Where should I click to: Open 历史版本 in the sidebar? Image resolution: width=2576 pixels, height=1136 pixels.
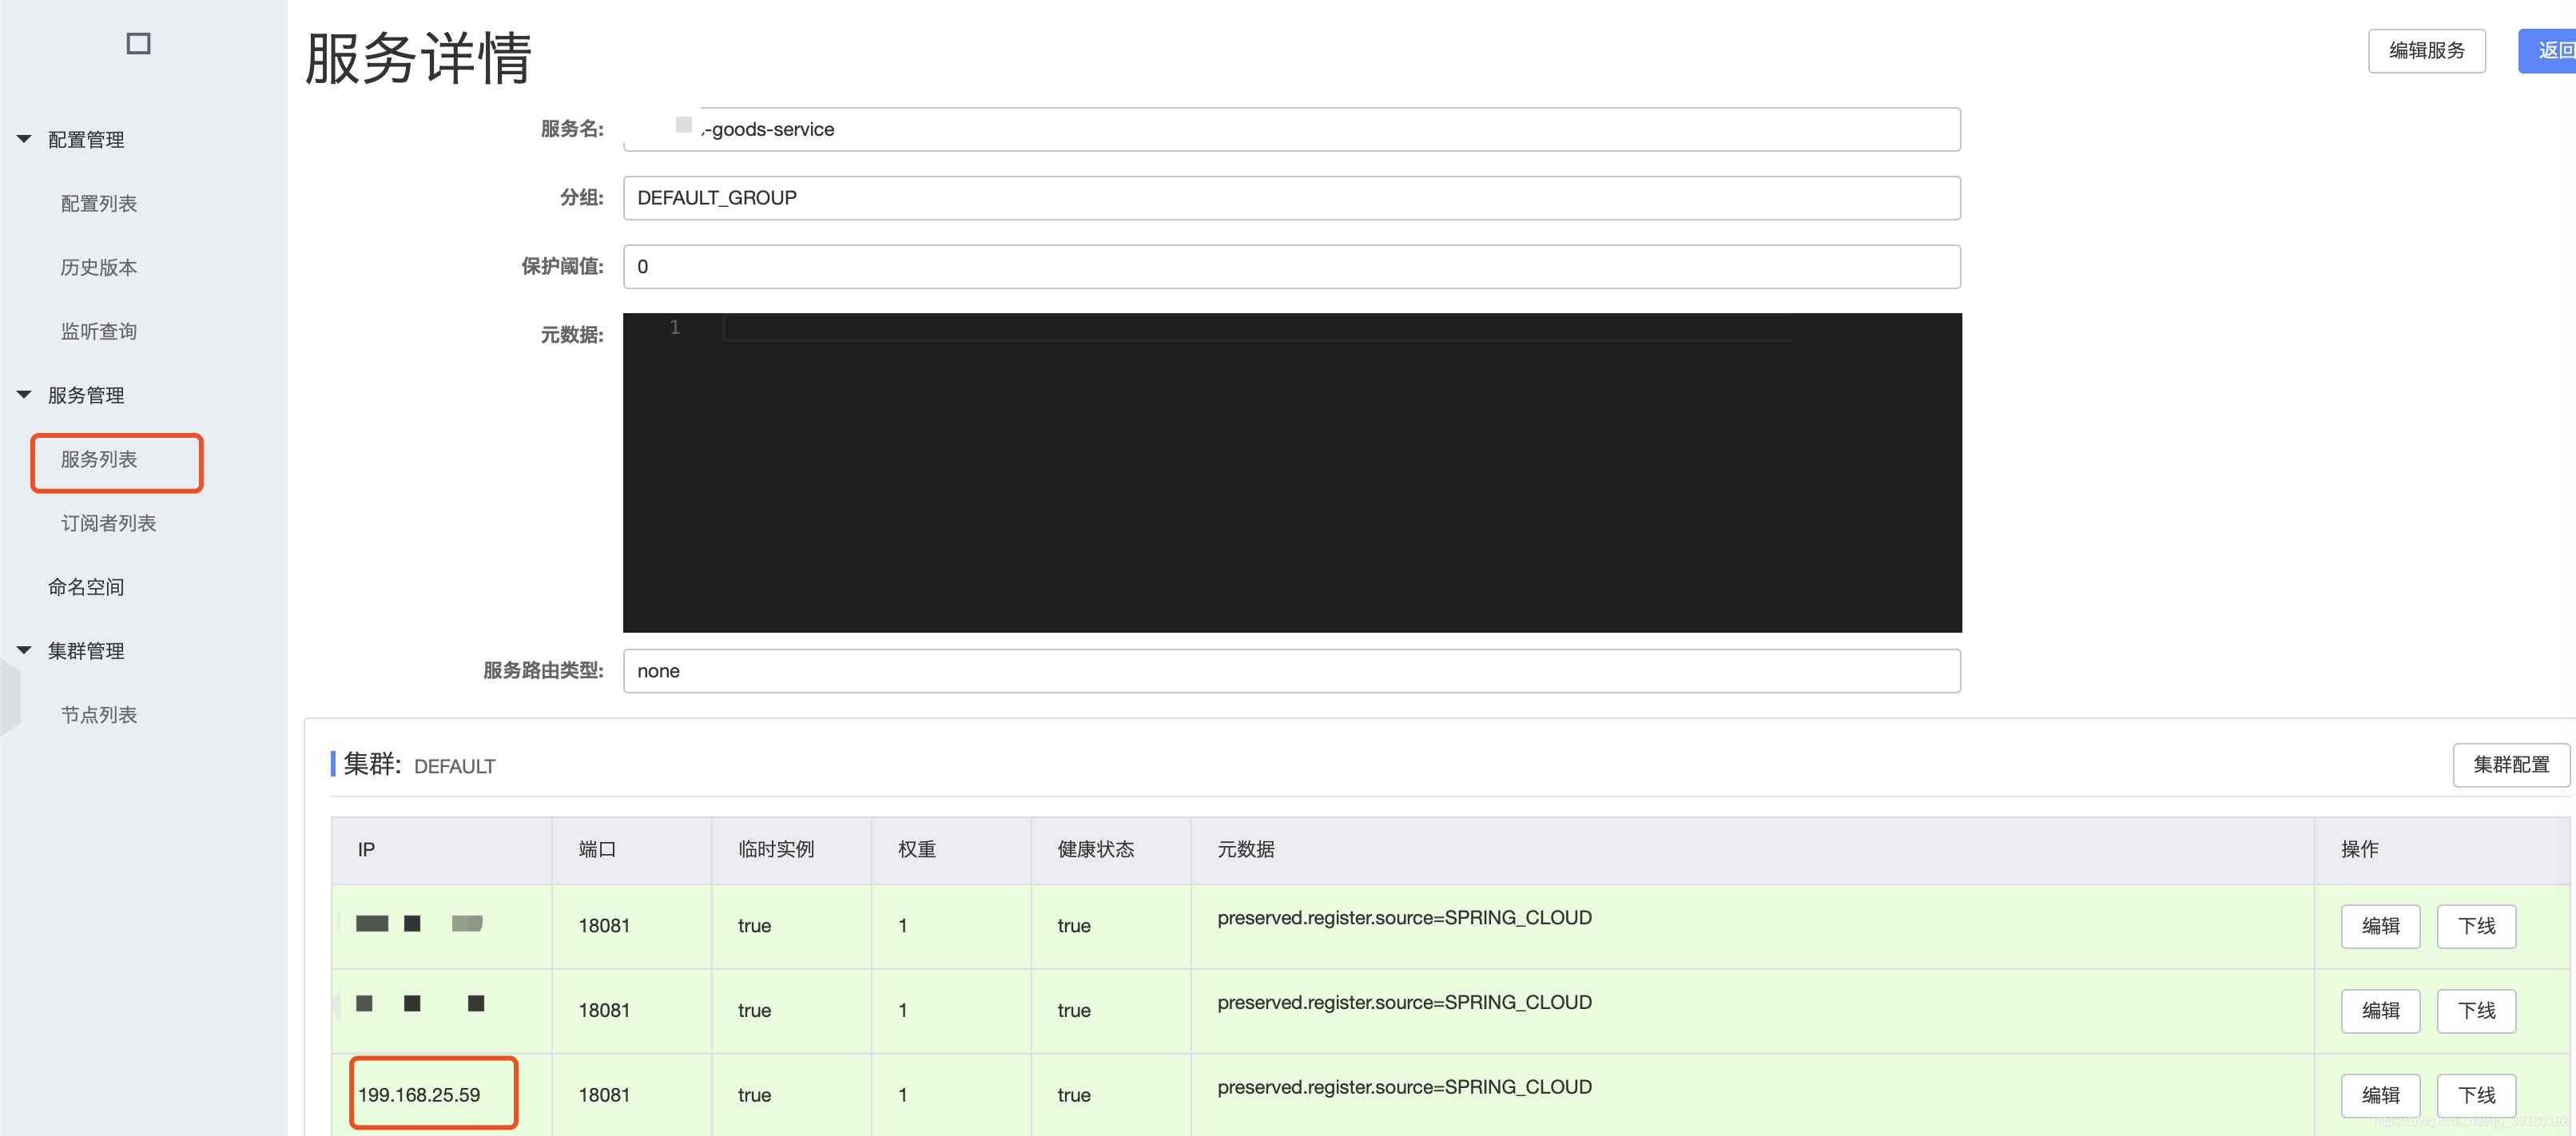98,268
